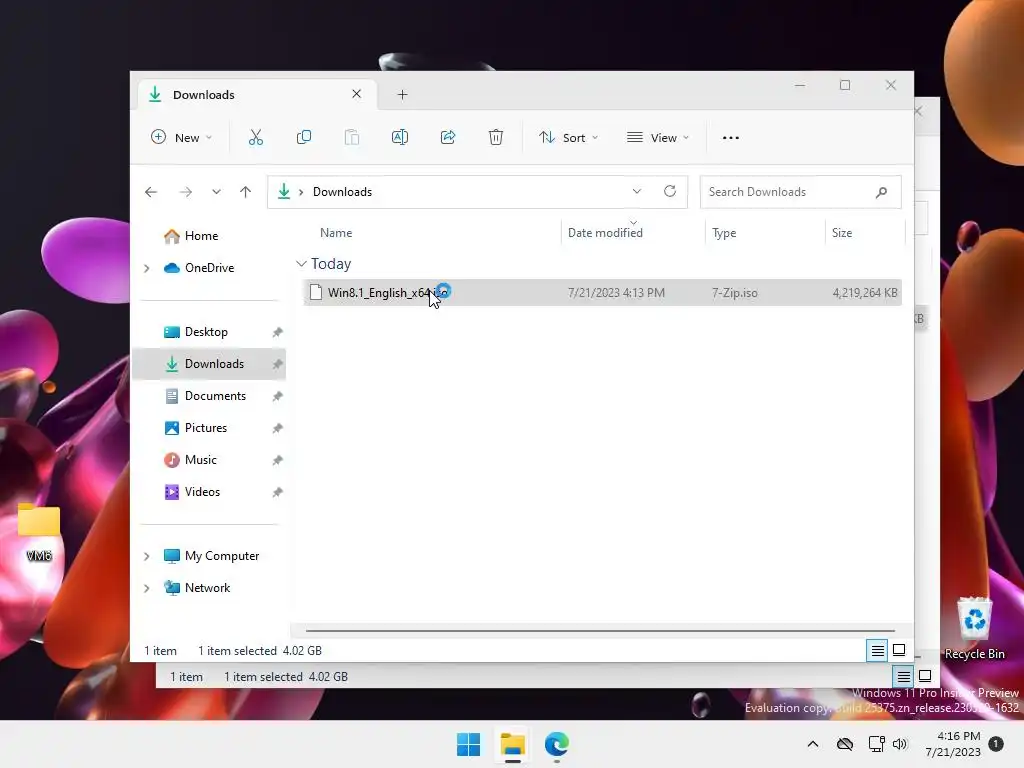
Task: Select Win8.1_English_x64 iso file
Action: 602,293
